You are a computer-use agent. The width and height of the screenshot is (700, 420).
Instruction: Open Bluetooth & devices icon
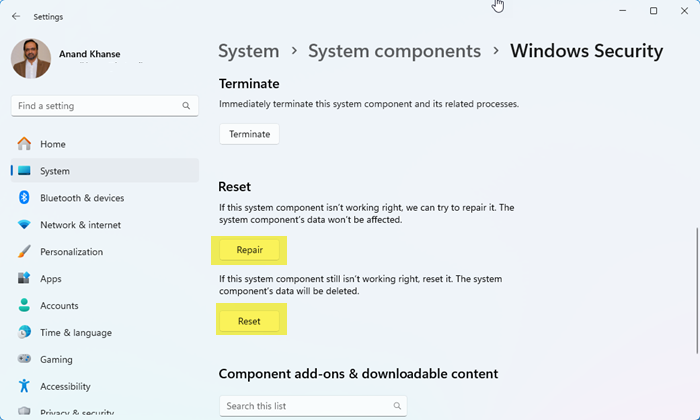pos(24,198)
